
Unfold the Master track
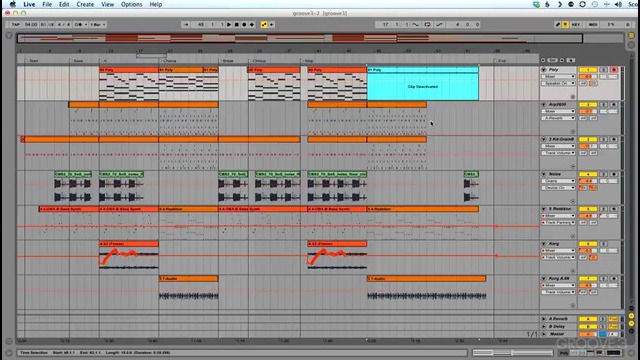[544, 334]
